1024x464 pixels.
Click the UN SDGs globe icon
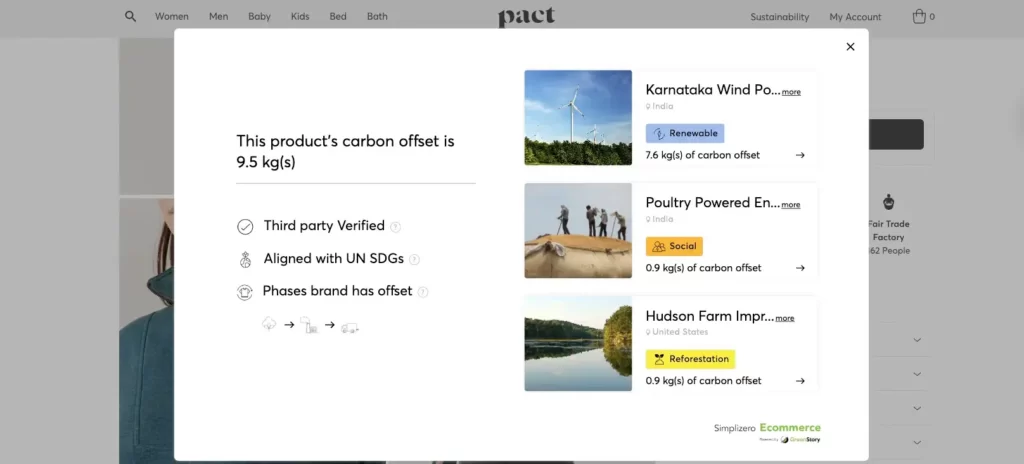[x=245, y=259]
